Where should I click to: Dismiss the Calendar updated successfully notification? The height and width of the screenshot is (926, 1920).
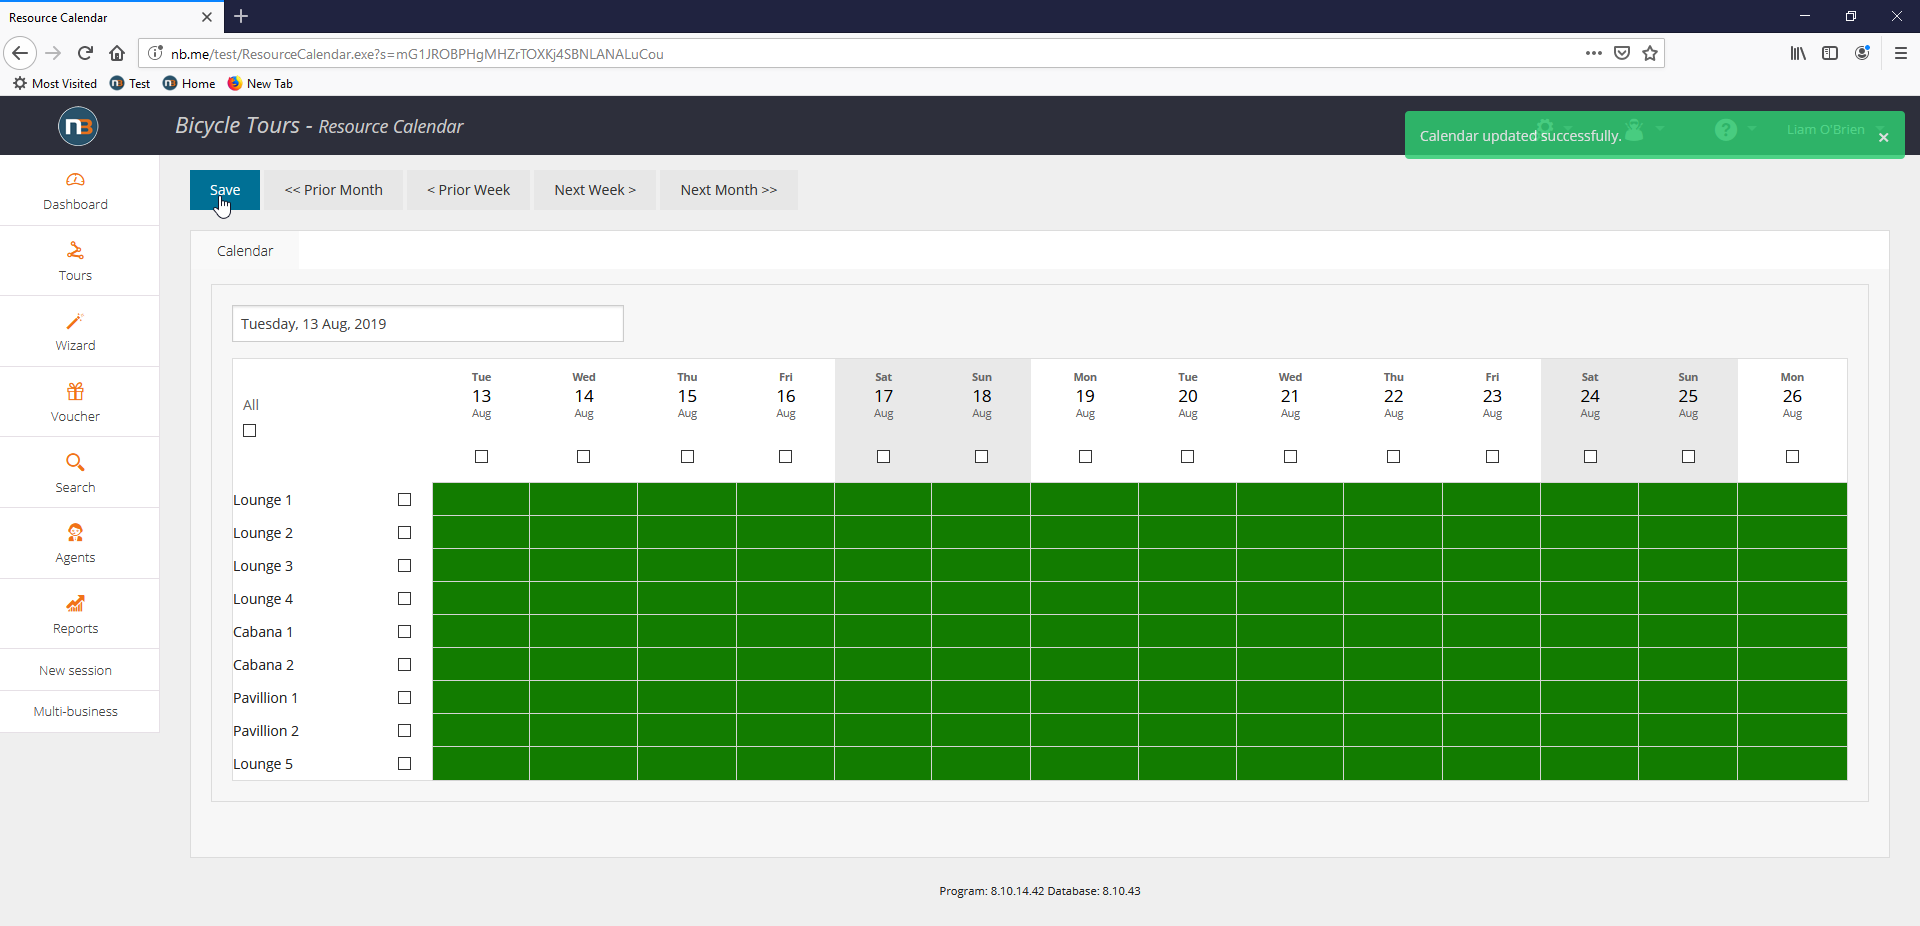tap(1884, 137)
